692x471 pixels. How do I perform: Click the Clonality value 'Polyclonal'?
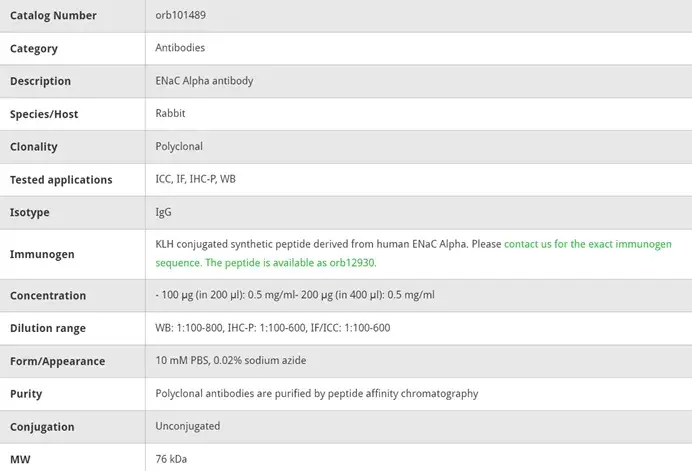click(179, 147)
